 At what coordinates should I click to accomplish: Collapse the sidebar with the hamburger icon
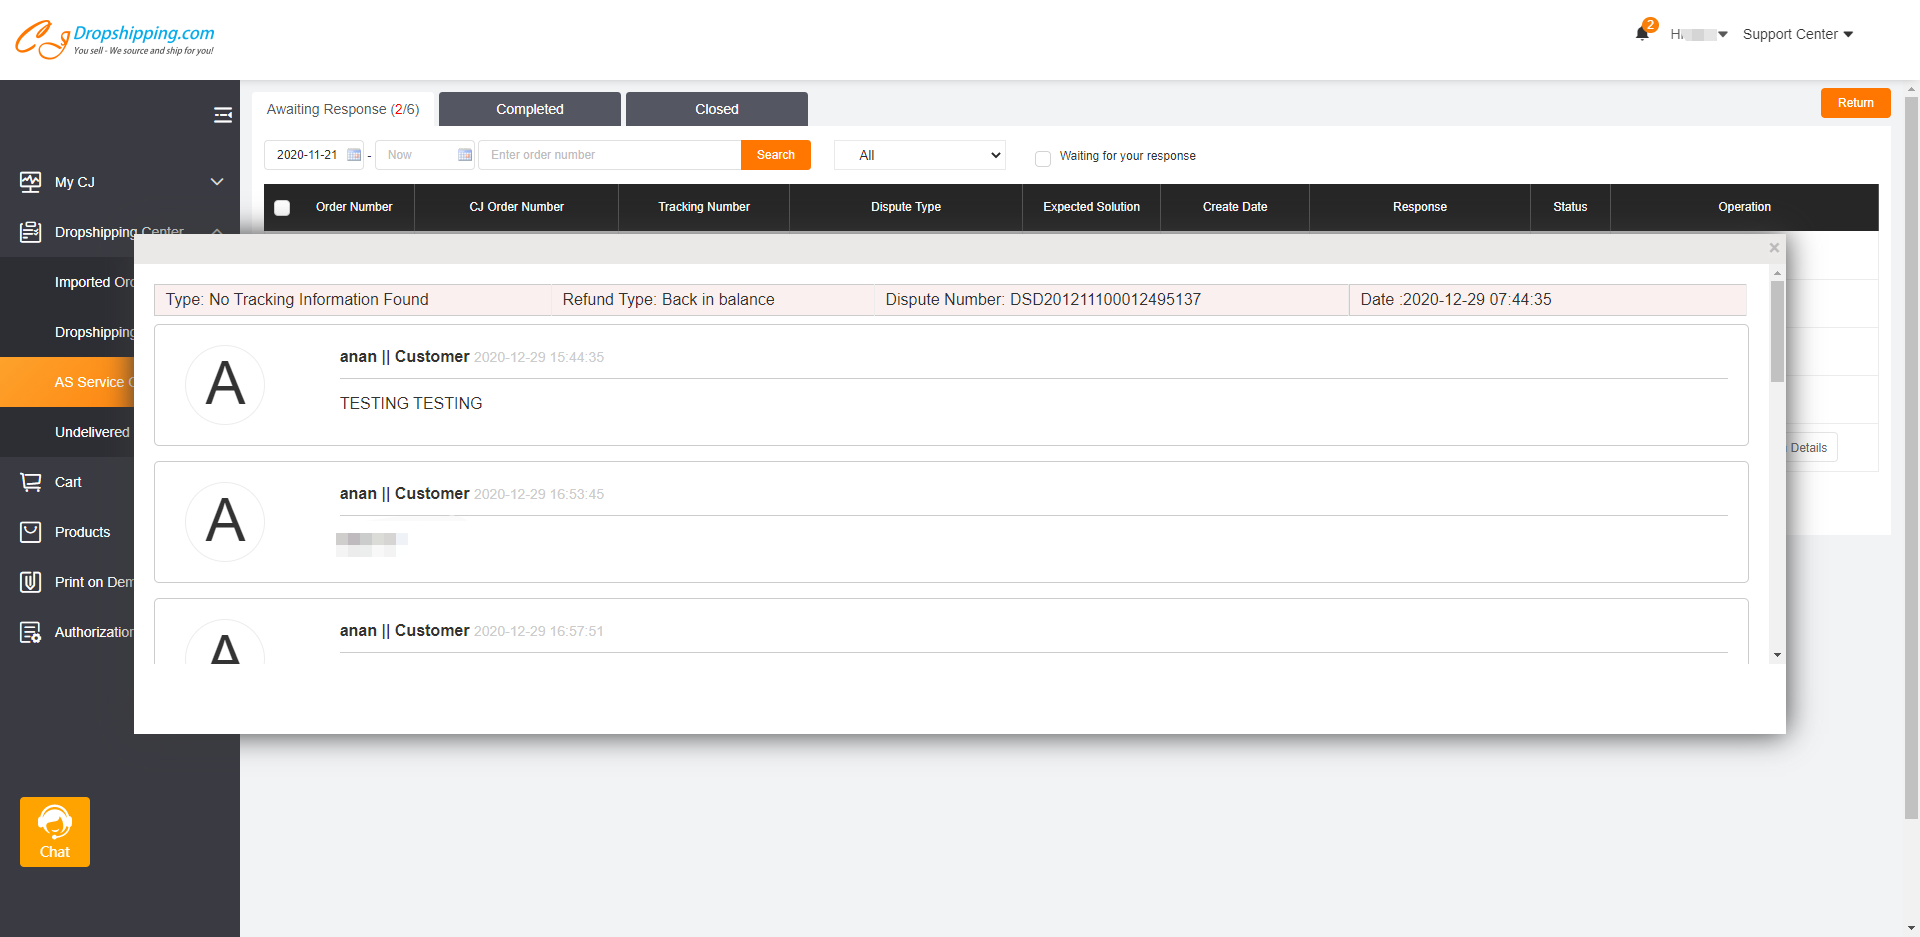[x=222, y=115]
